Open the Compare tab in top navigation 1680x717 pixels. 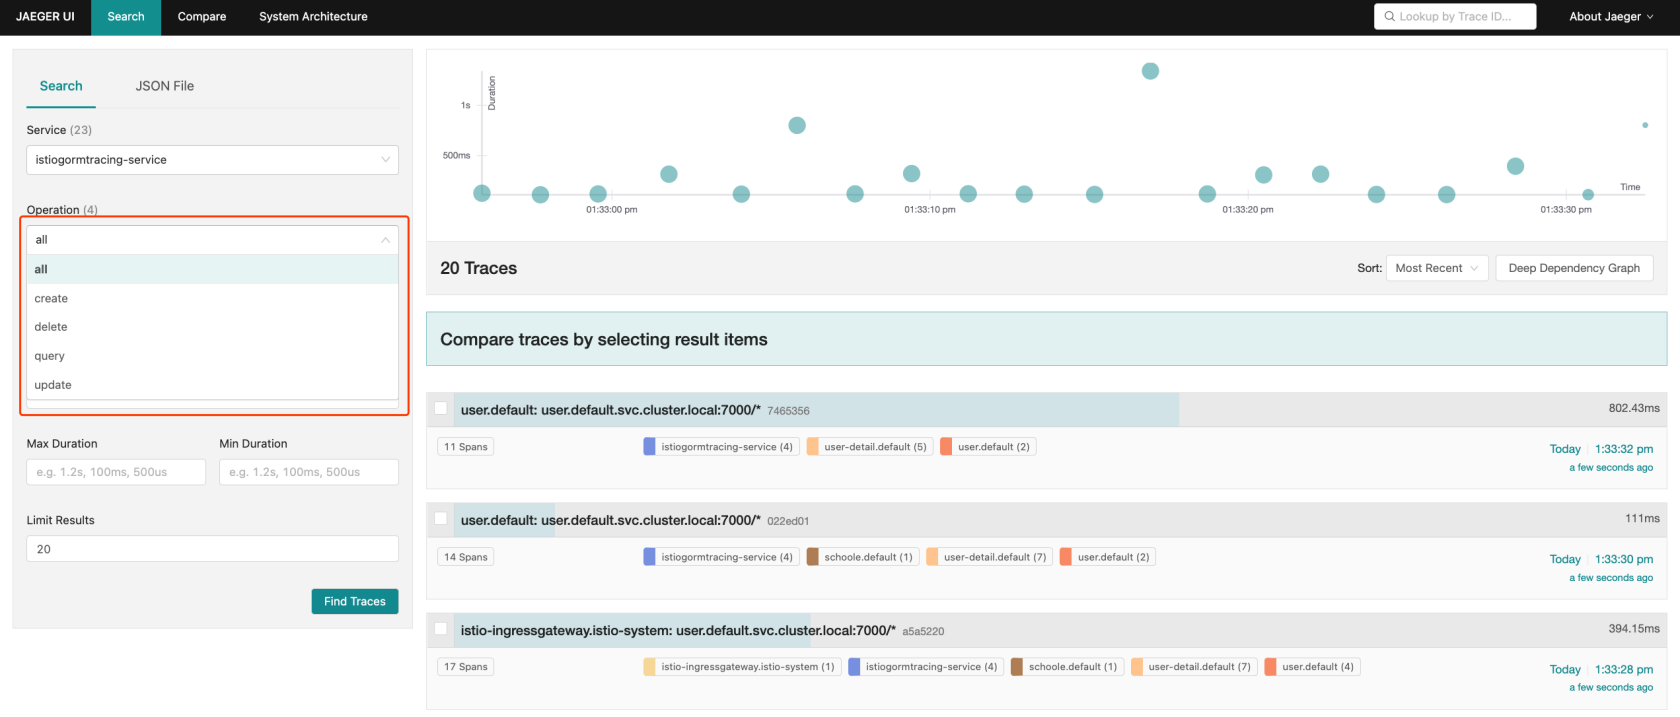click(x=202, y=17)
